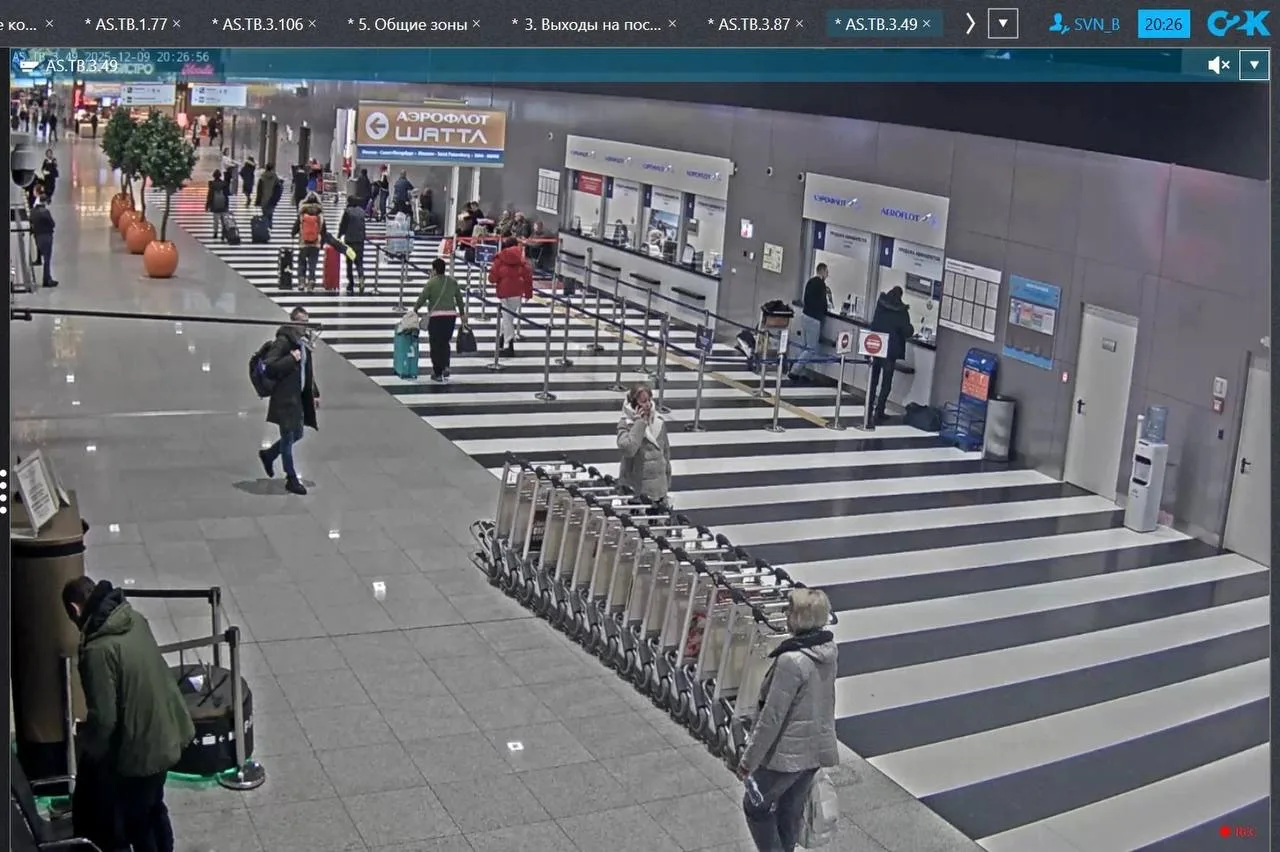This screenshot has width=1280, height=852.
Task: Click the SVN_B user profile icon
Action: click(x=1058, y=23)
